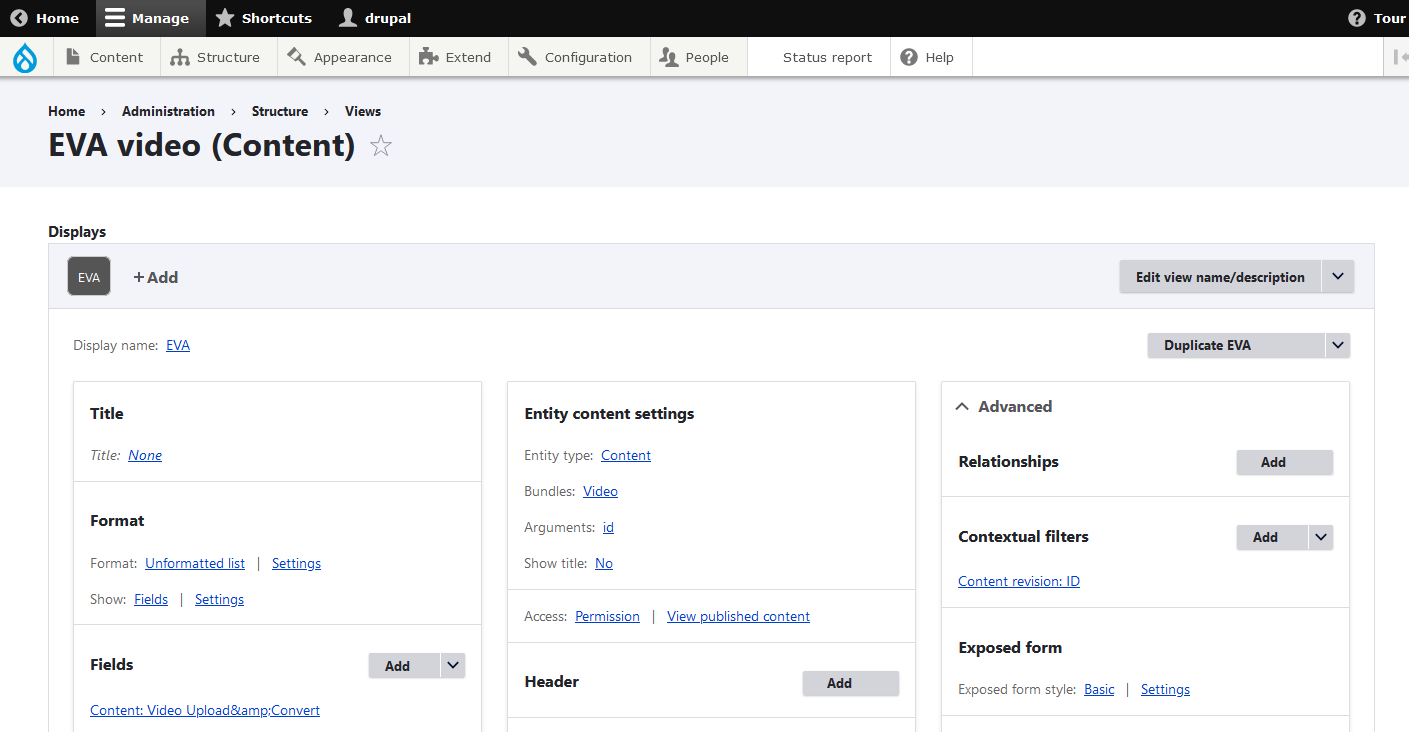Open Appearance via its paintbrush icon
The image size is (1409, 732).
[x=296, y=56]
